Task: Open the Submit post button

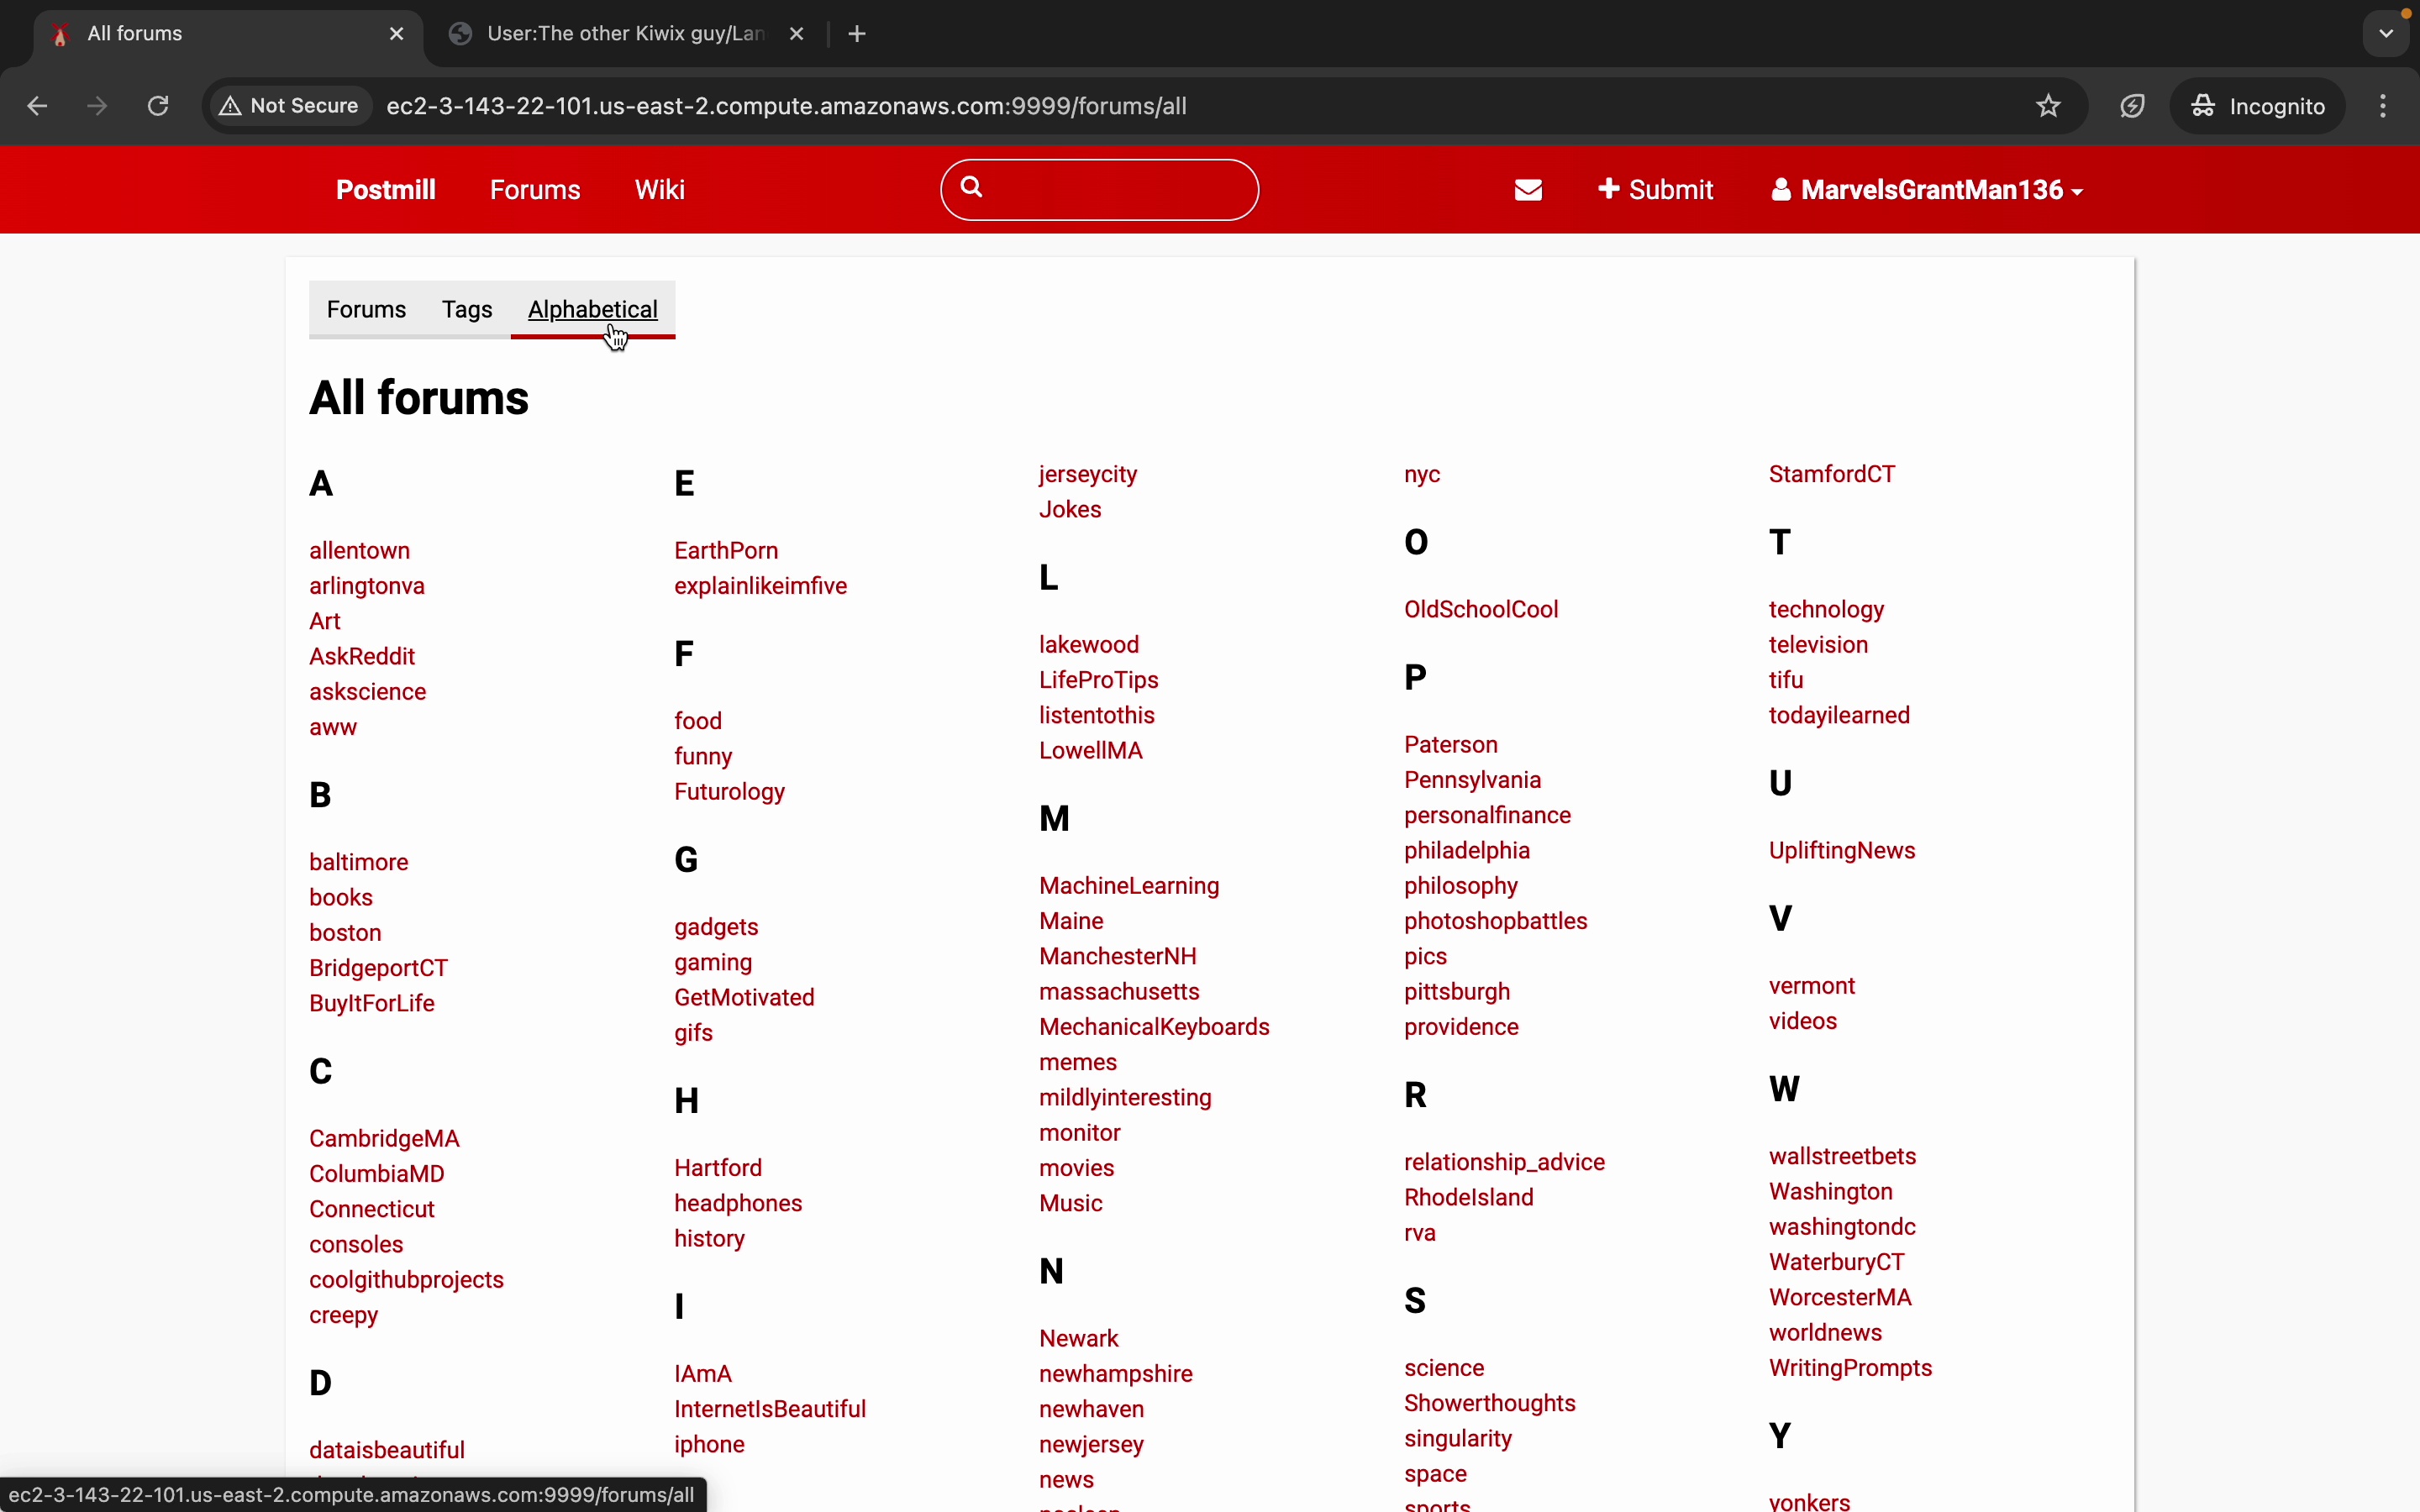Action: click(x=1655, y=190)
